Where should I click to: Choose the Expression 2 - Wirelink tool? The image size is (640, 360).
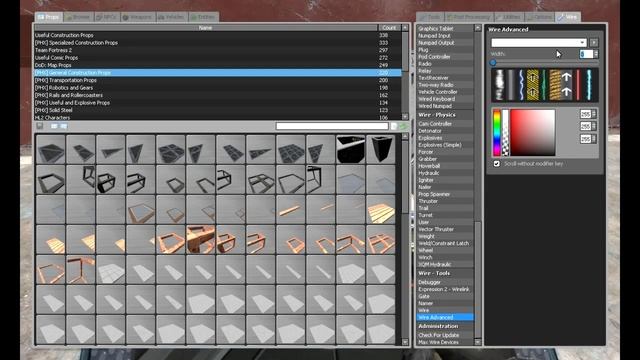(x=445, y=289)
